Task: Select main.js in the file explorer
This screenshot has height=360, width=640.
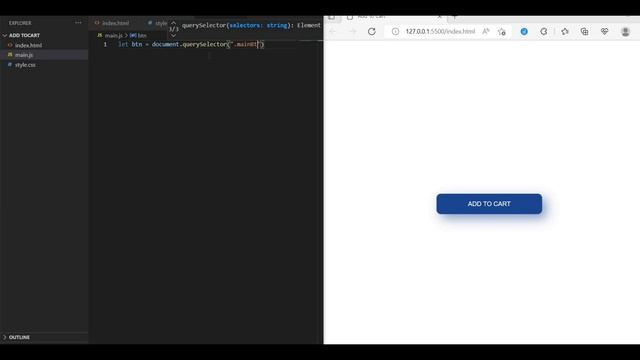Action: (24, 55)
